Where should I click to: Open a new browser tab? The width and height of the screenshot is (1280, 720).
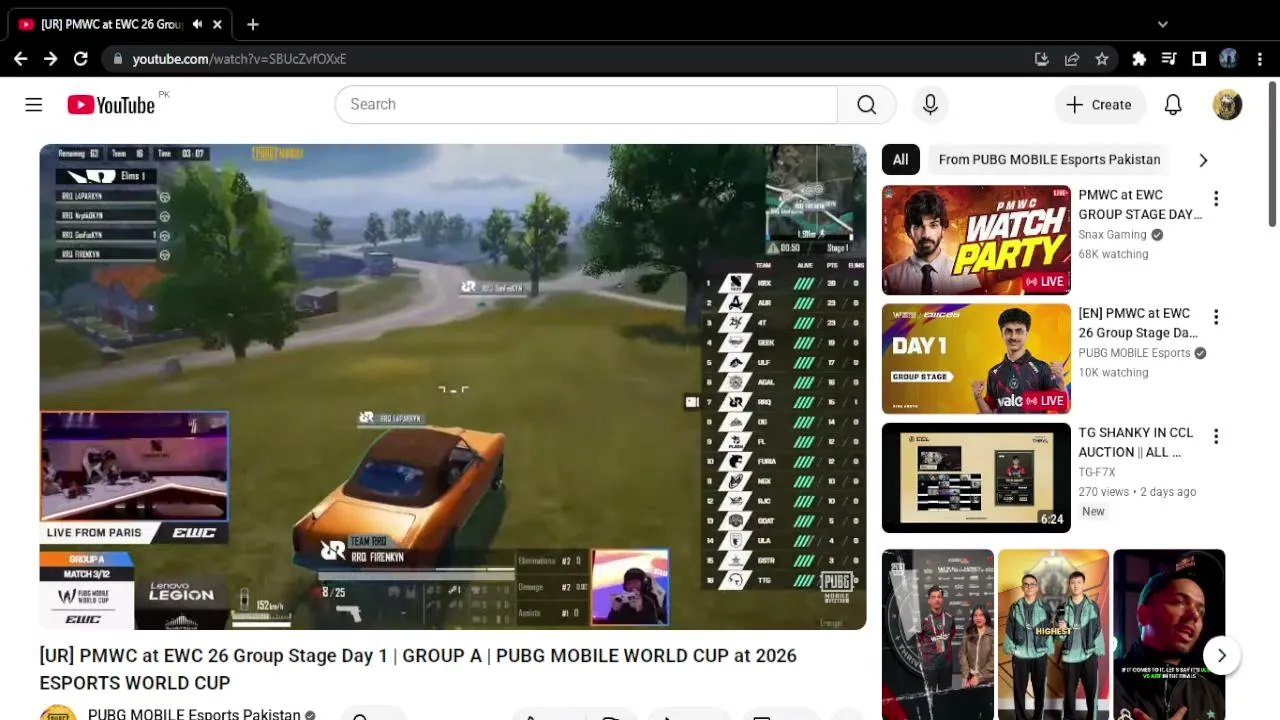(x=253, y=24)
